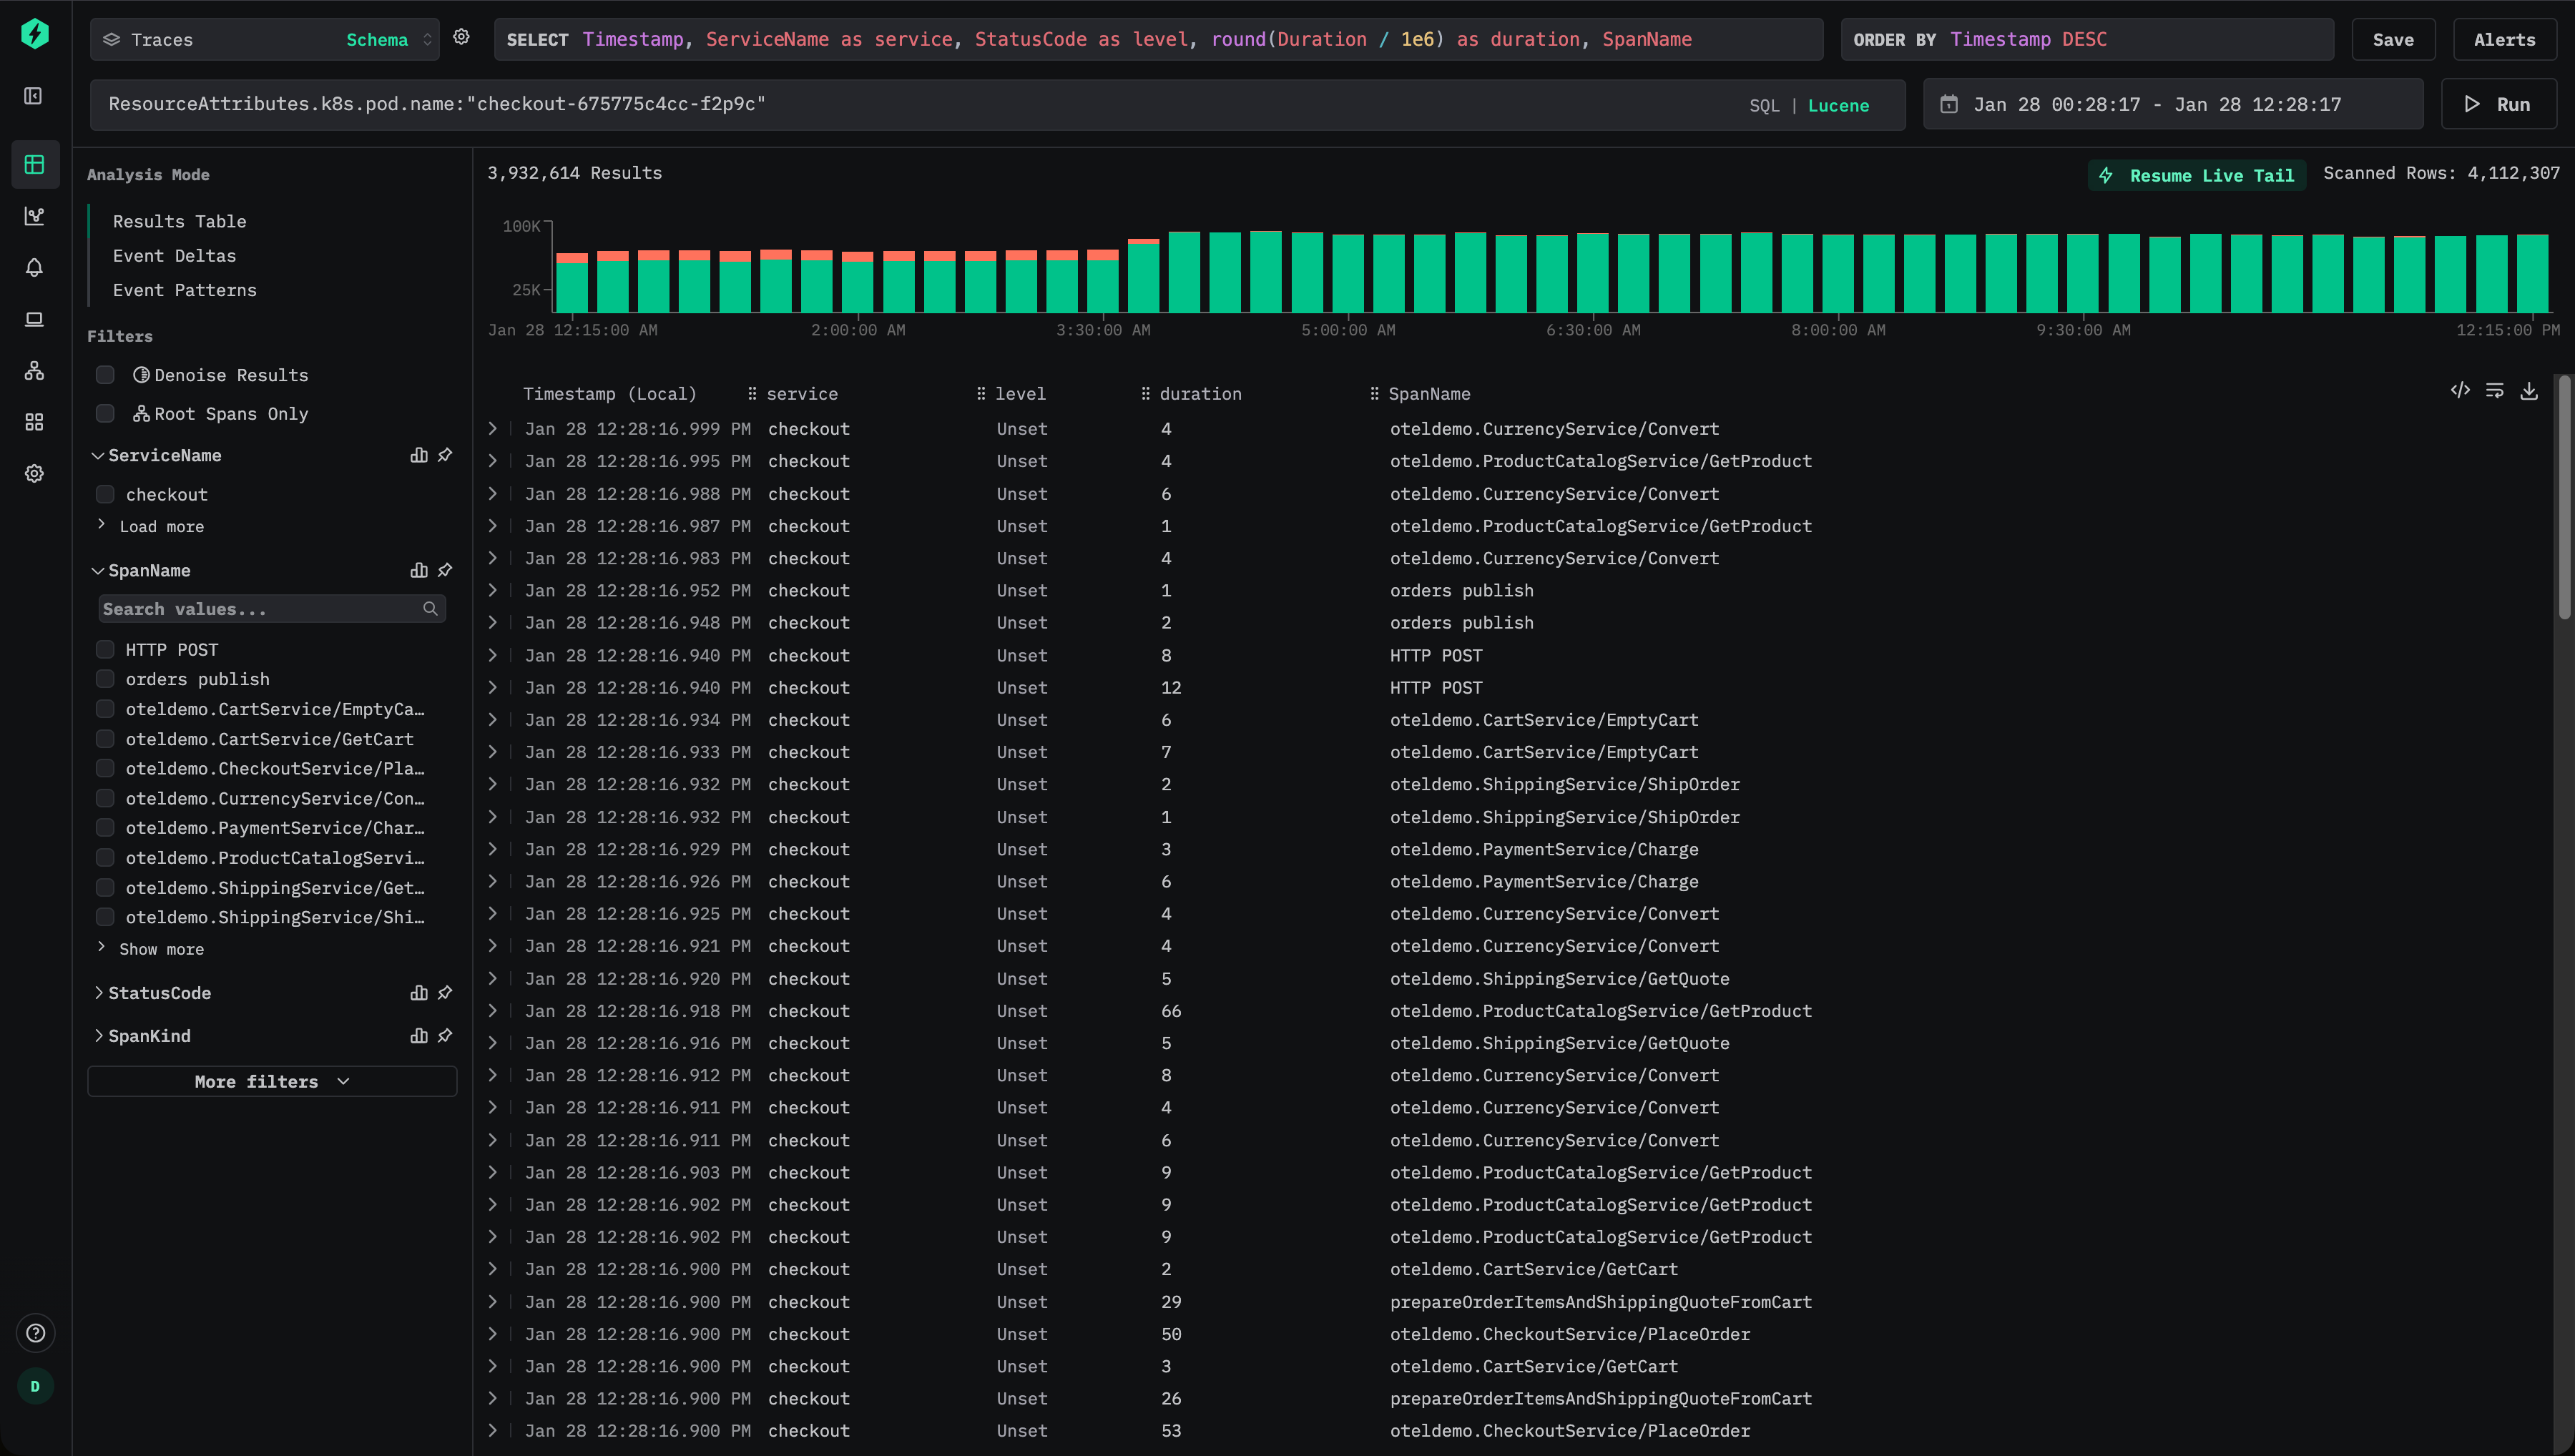Click the source settings gear icon
Viewport: 2575px width, 1456px height.
pos(461,37)
